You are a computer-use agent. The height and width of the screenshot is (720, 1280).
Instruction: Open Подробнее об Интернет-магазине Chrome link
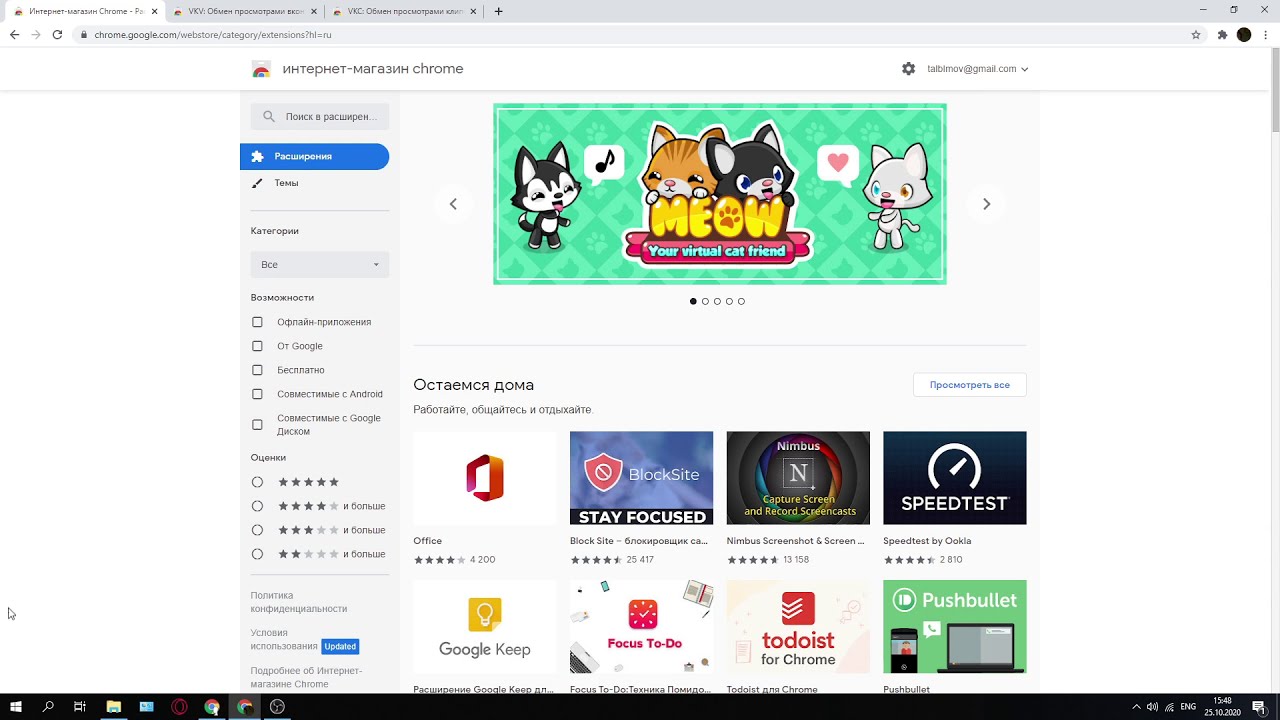click(306, 677)
